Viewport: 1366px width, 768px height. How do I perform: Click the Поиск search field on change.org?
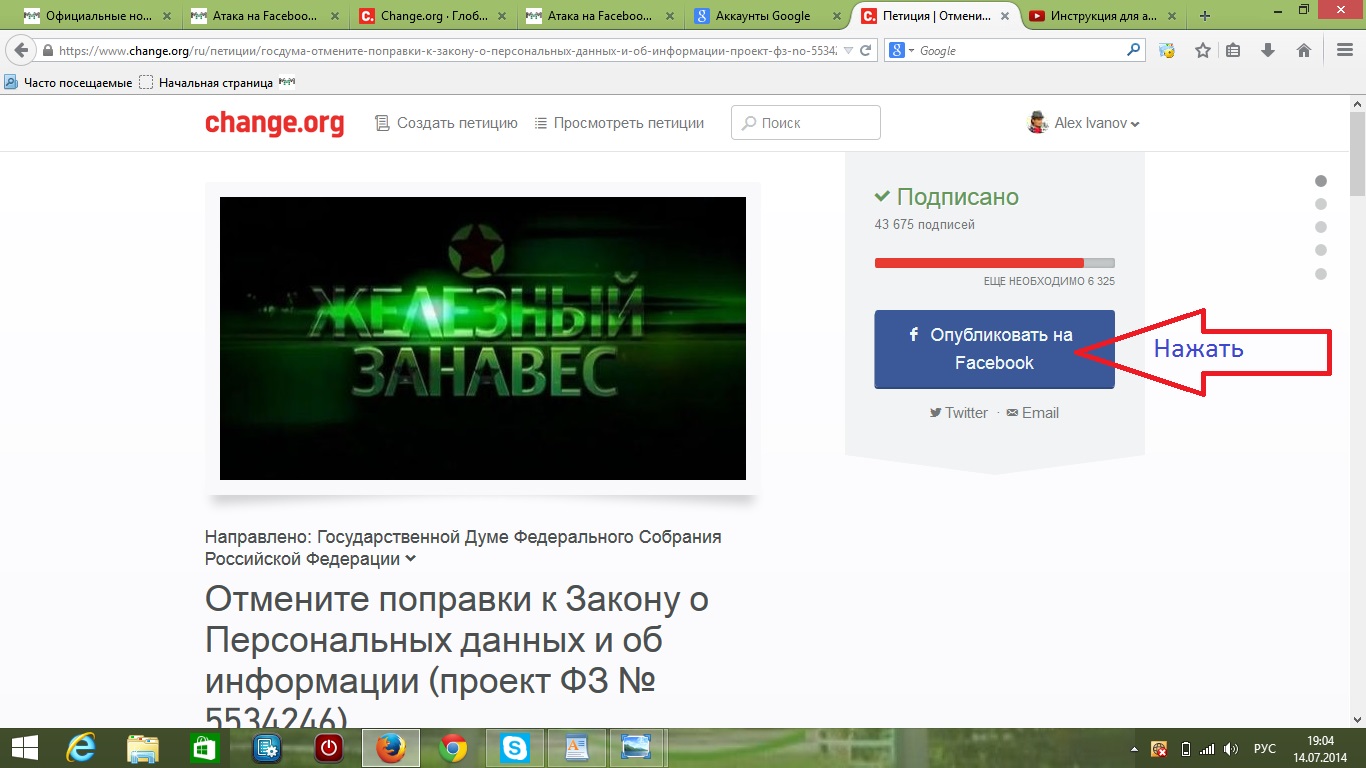tap(806, 123)
